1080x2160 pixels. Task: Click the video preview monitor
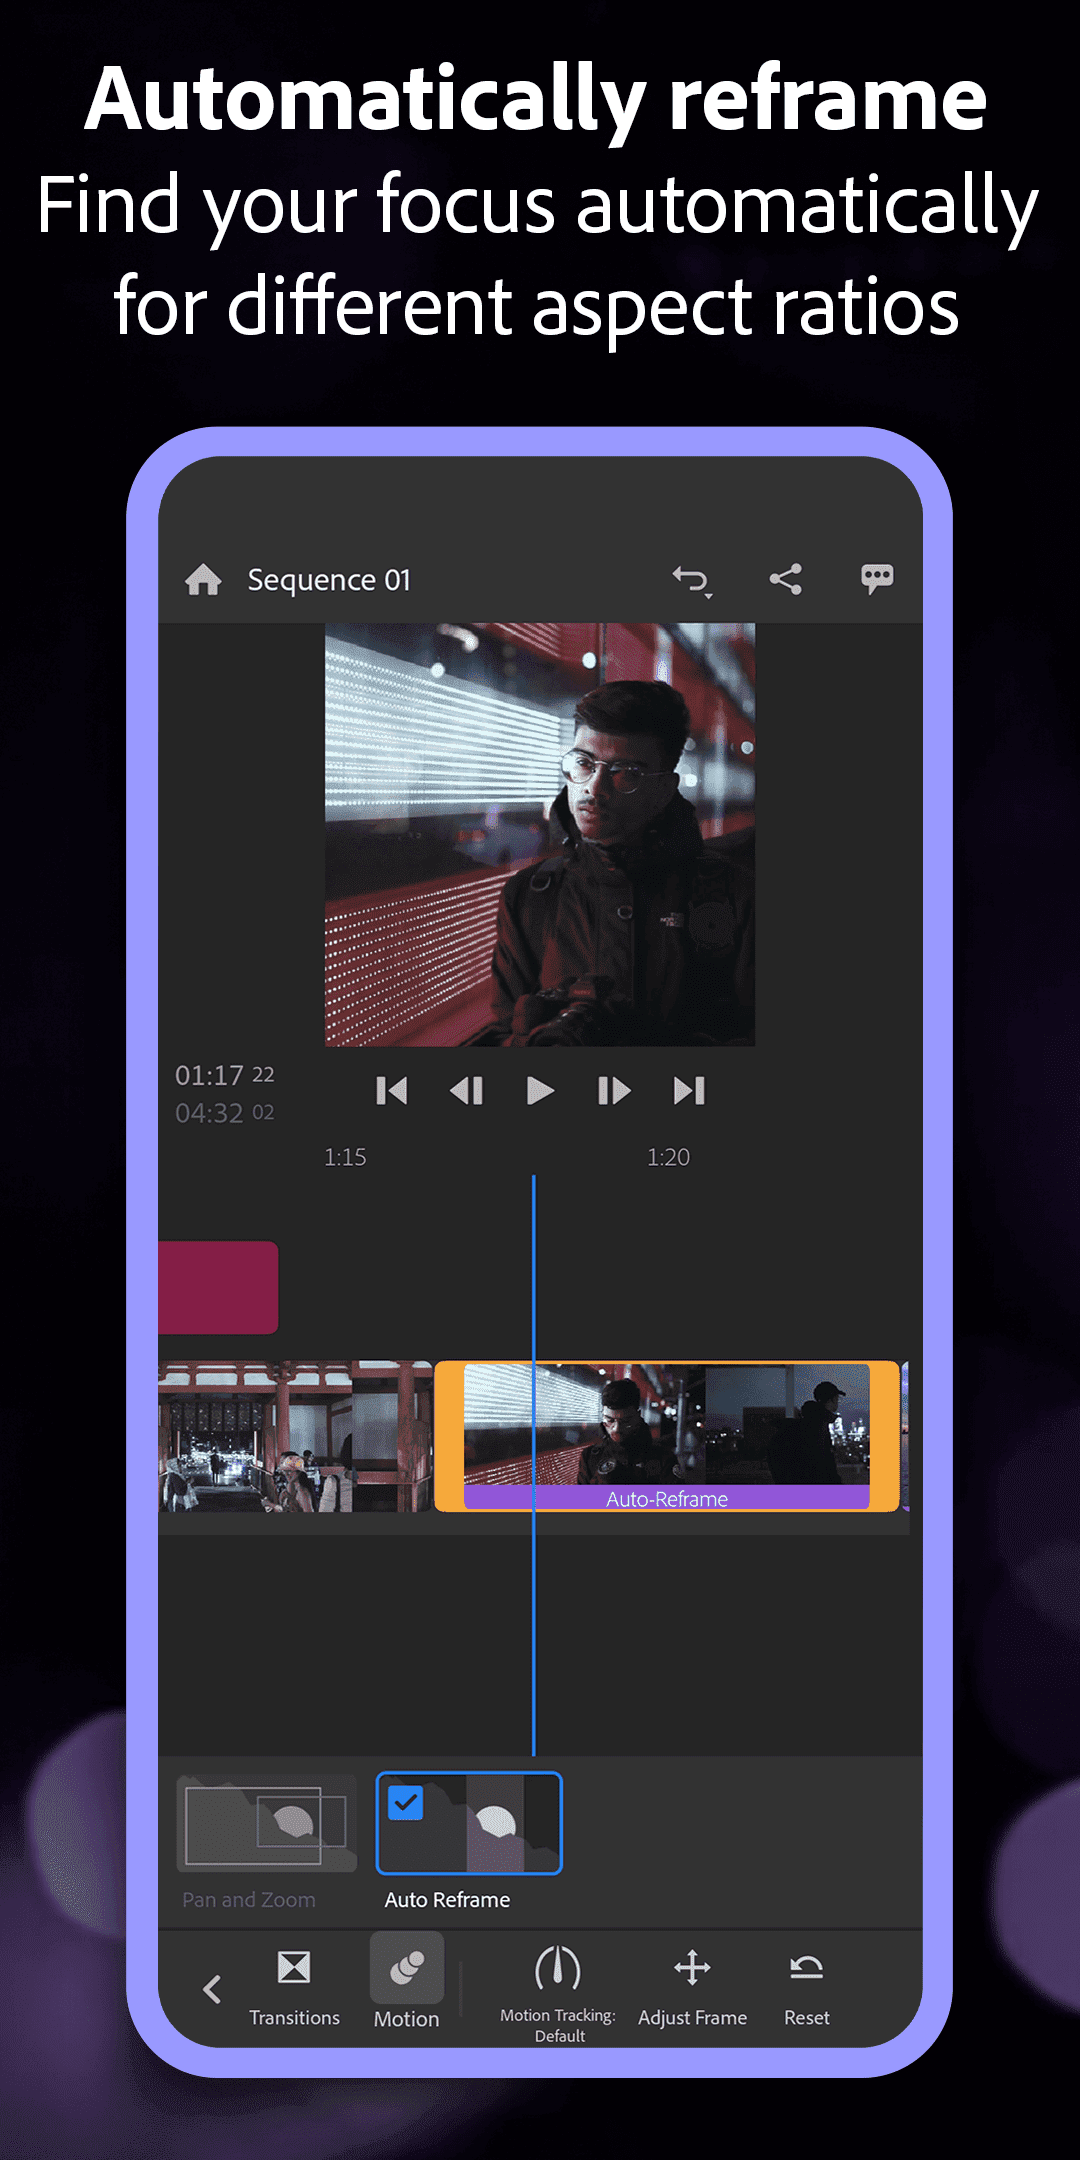(x=540, y=835)
